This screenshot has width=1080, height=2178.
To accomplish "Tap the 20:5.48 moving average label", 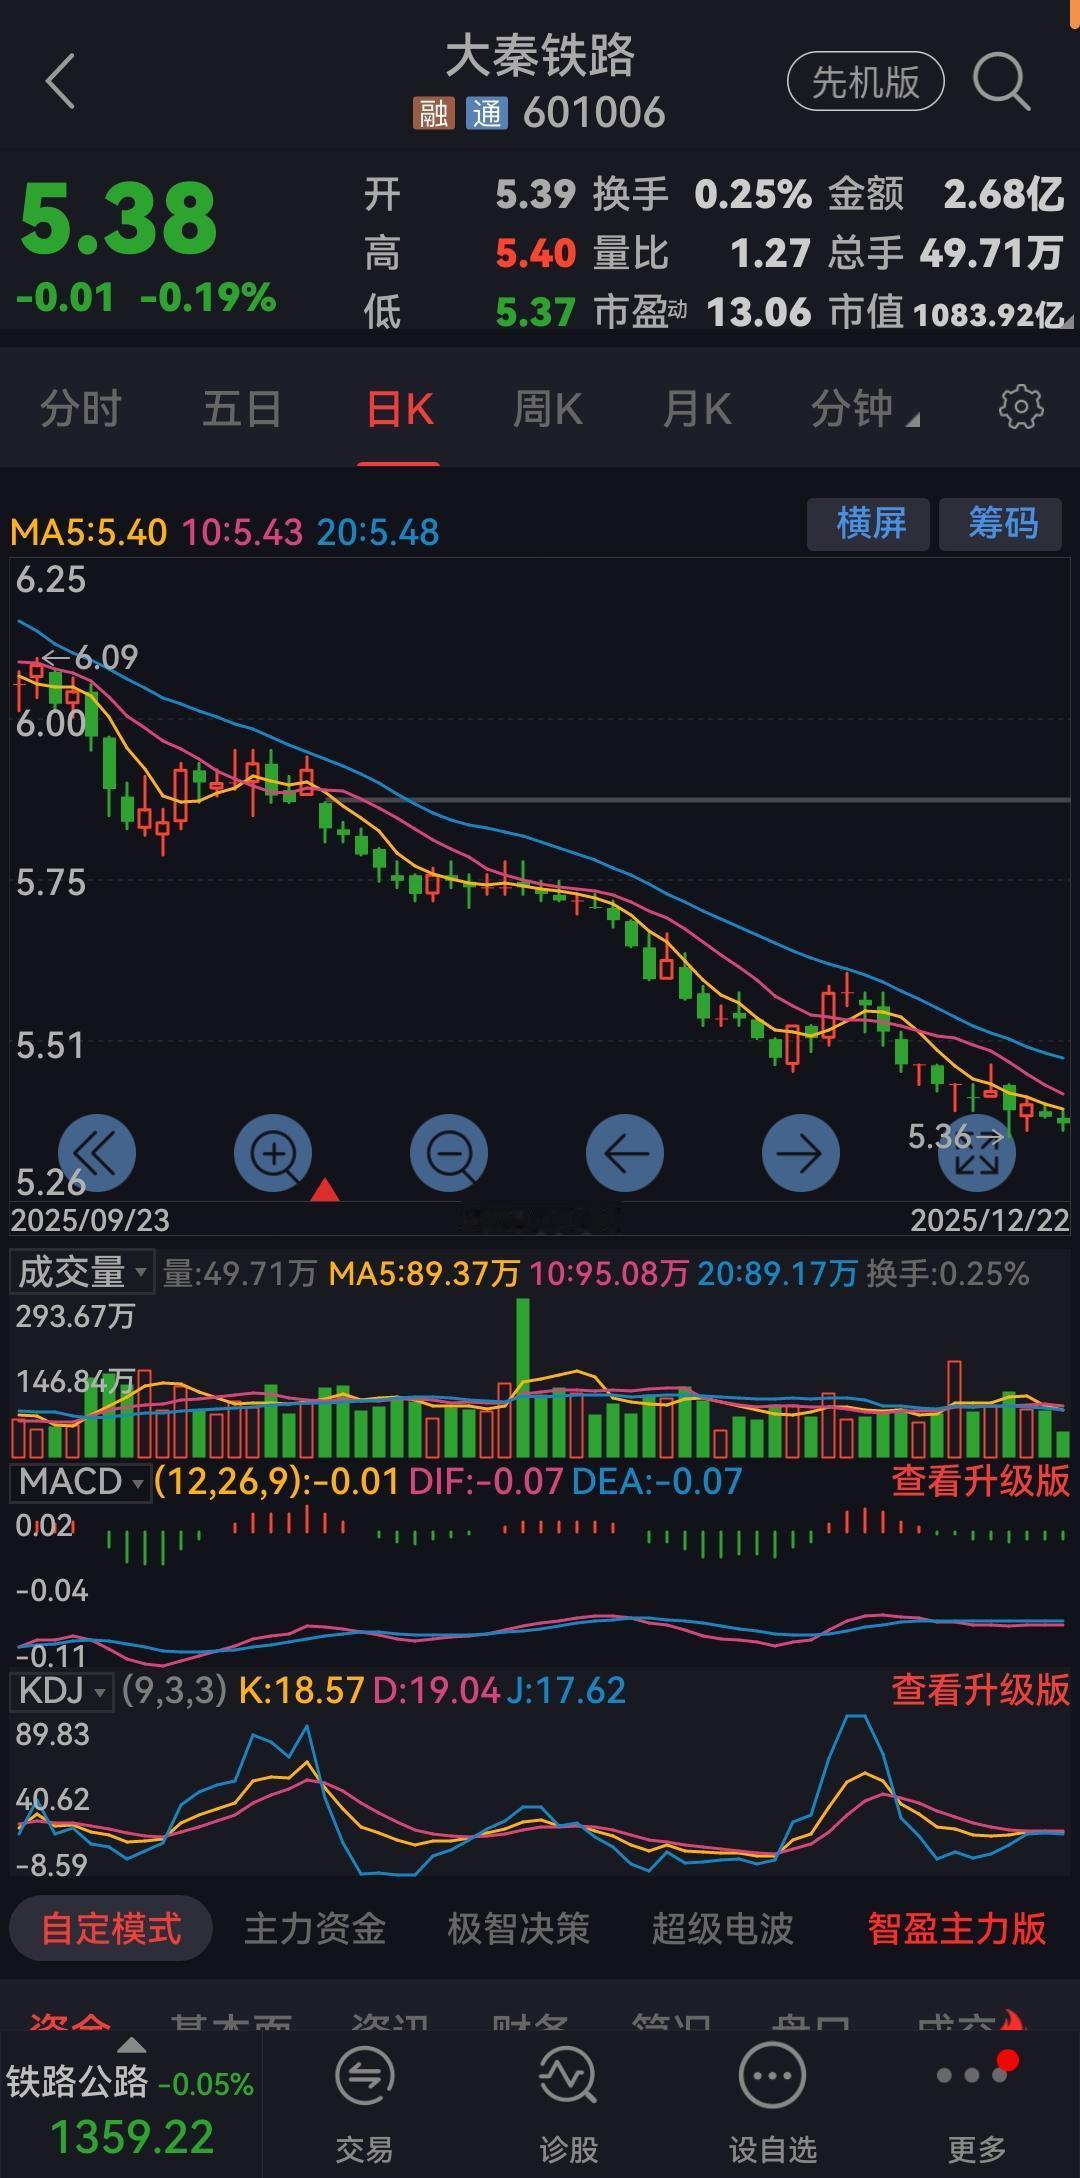I will coord(378,532).
